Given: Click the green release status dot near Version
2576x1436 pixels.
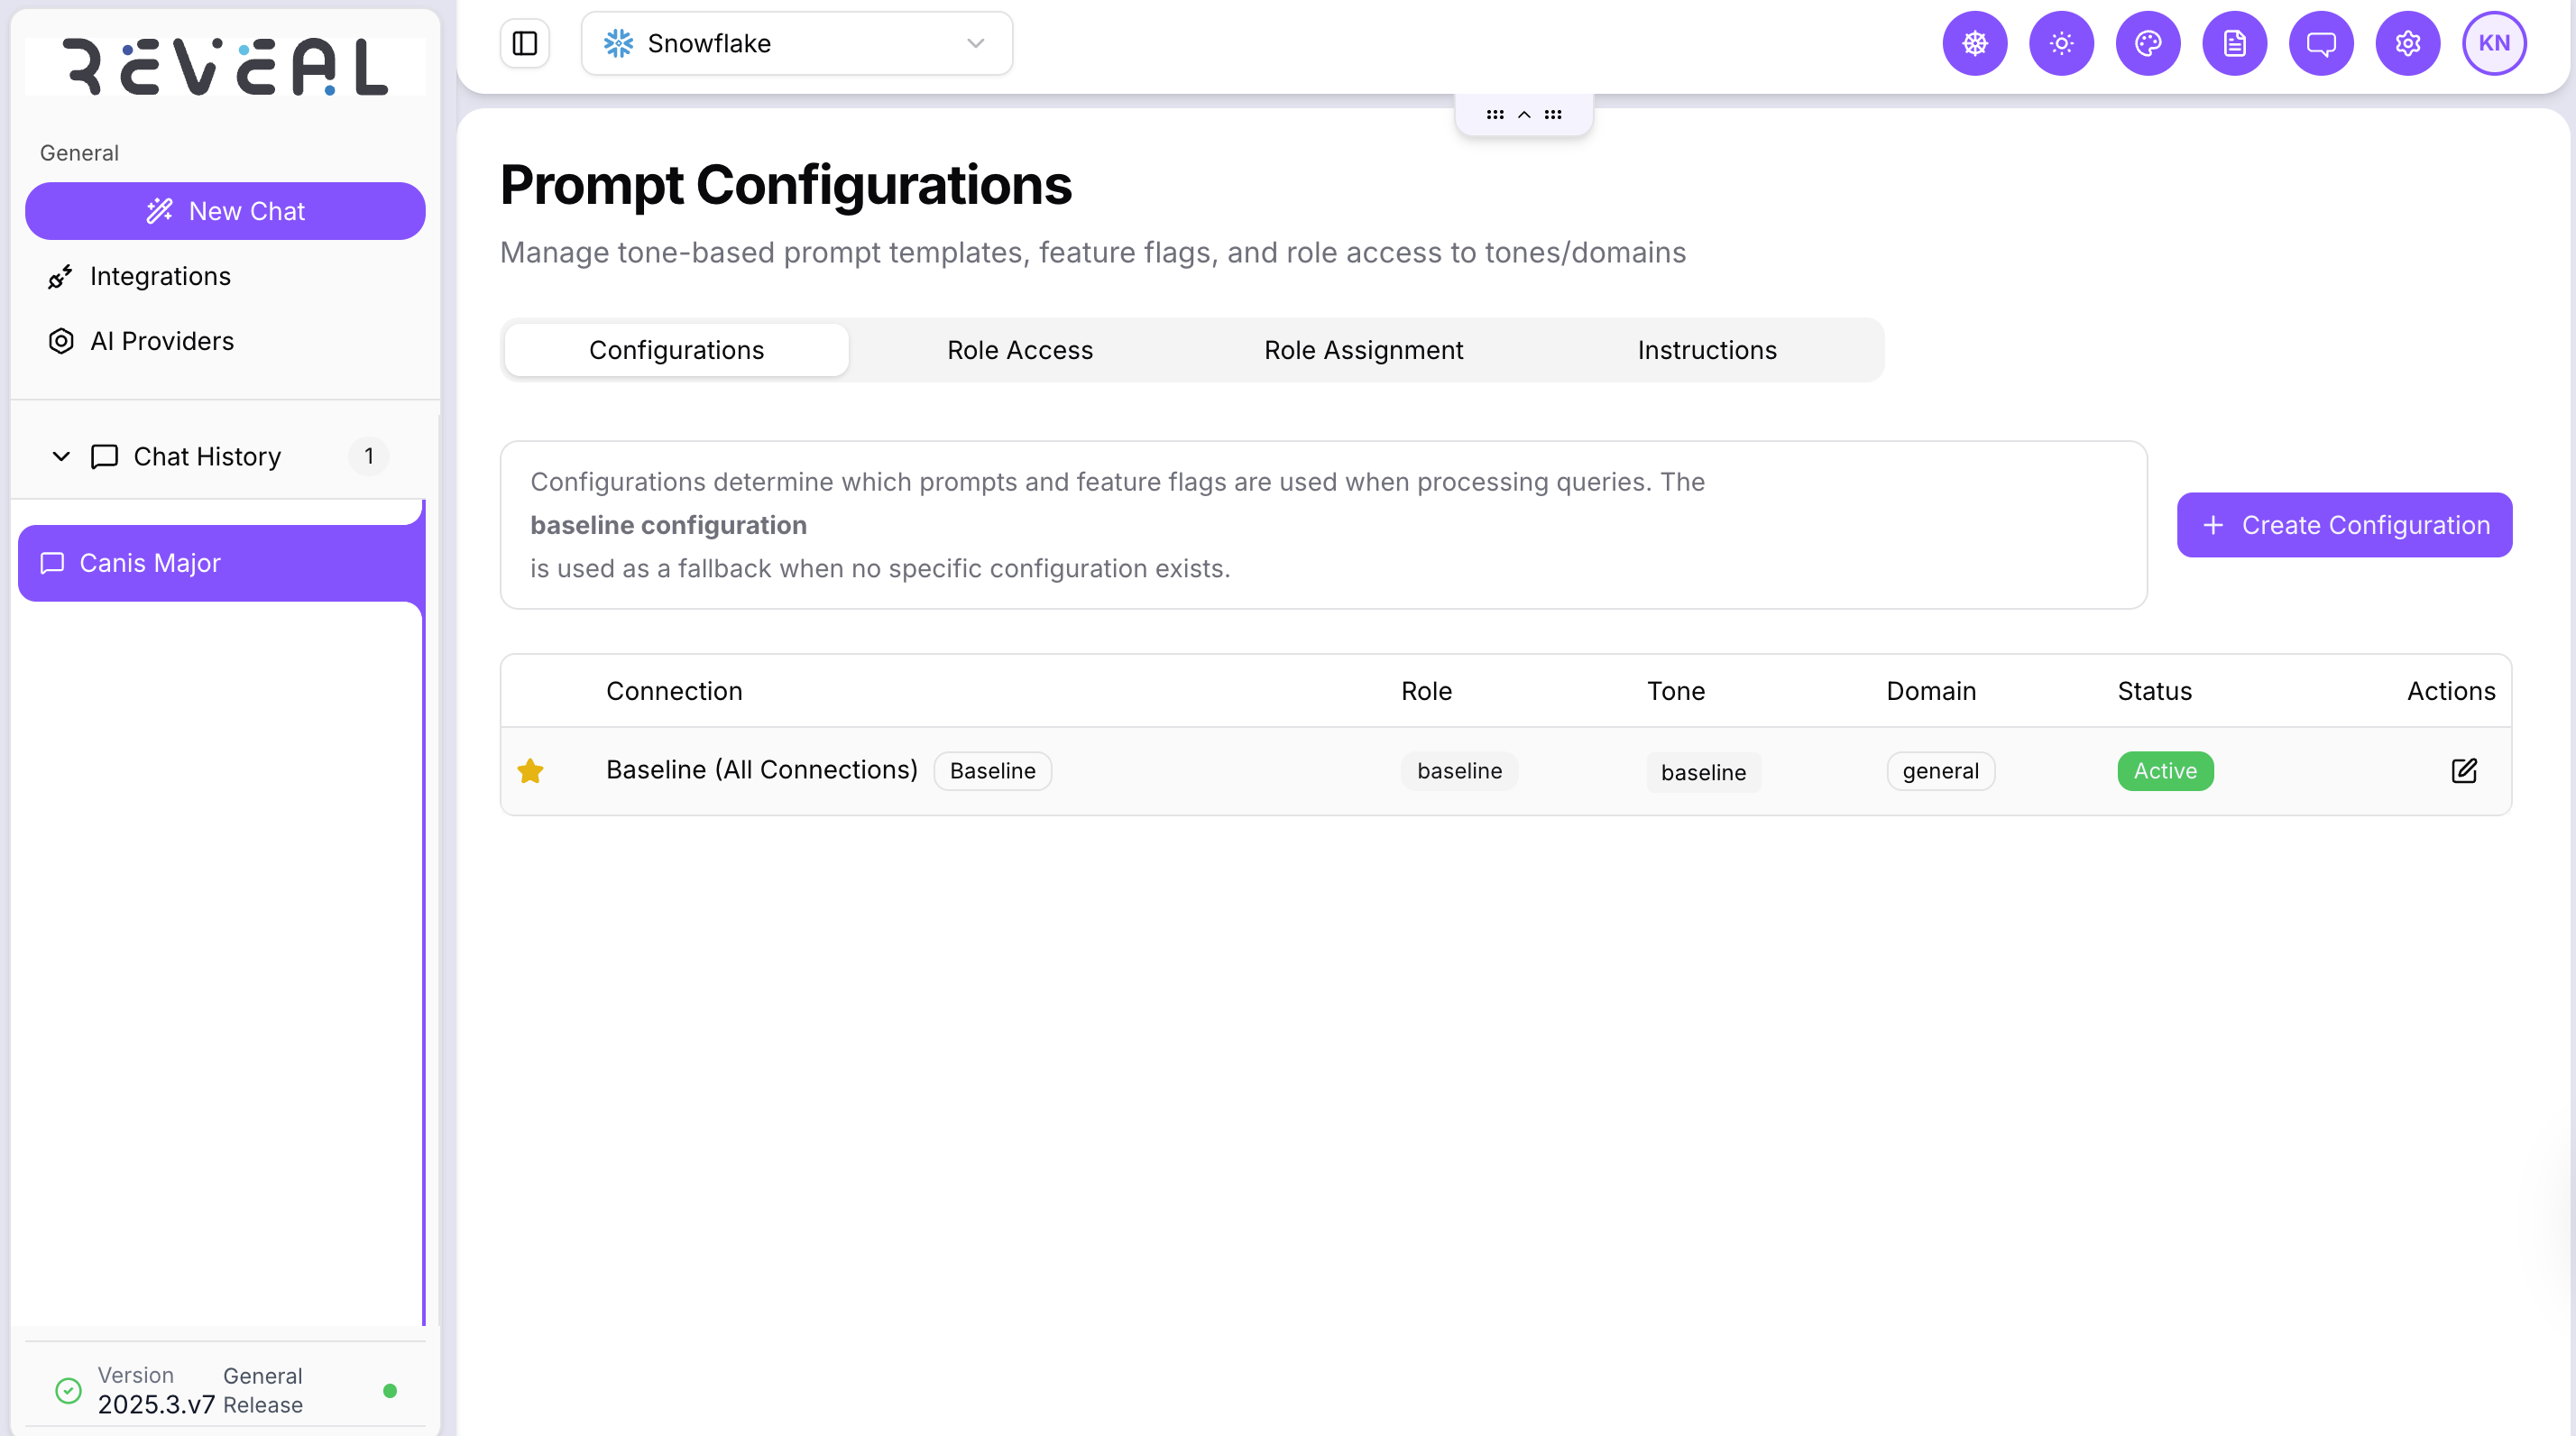Looking at the screenshot, I should pos(391,1389).
